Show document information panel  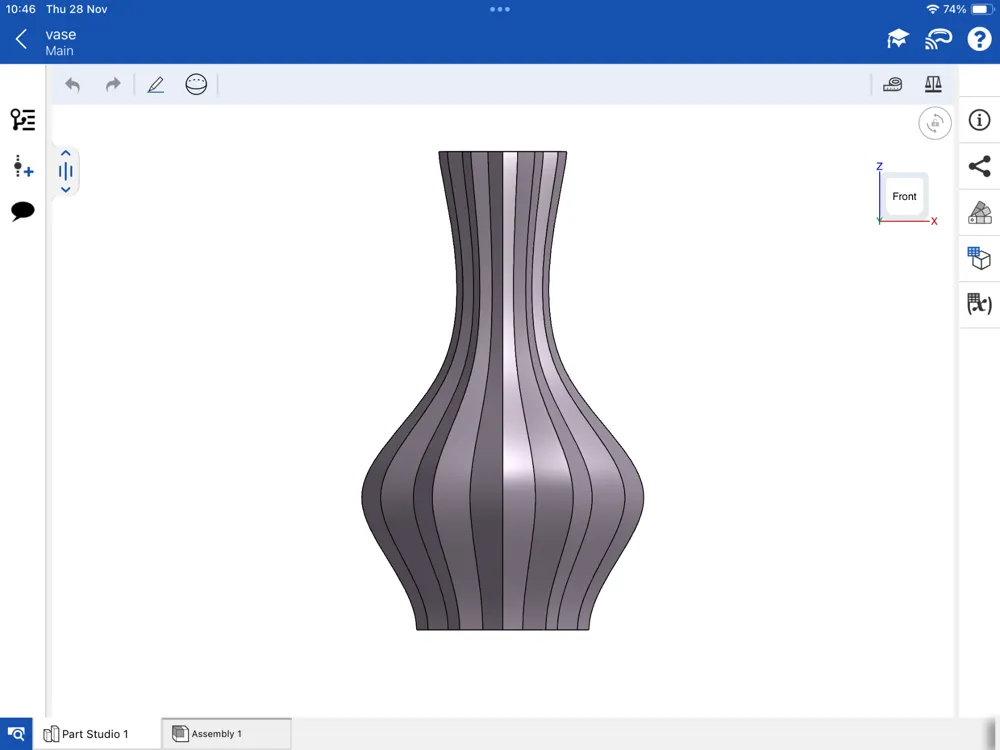[980, 120]
